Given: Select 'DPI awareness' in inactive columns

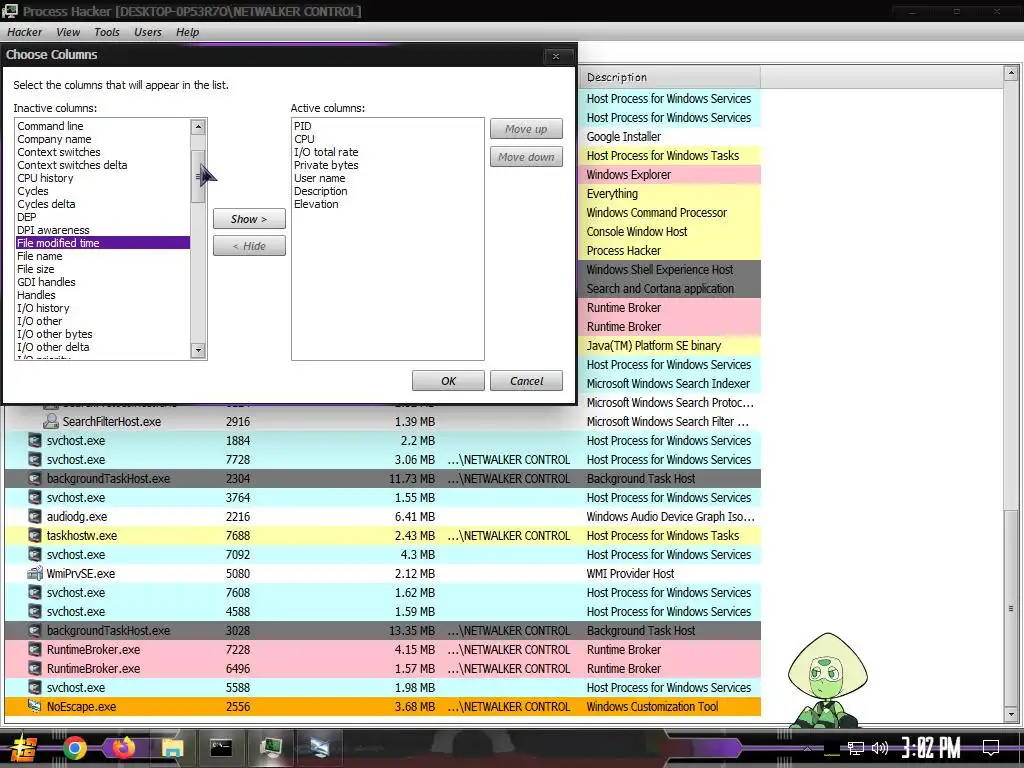Looking at the screenshot, I should click(x=54, y=230).
